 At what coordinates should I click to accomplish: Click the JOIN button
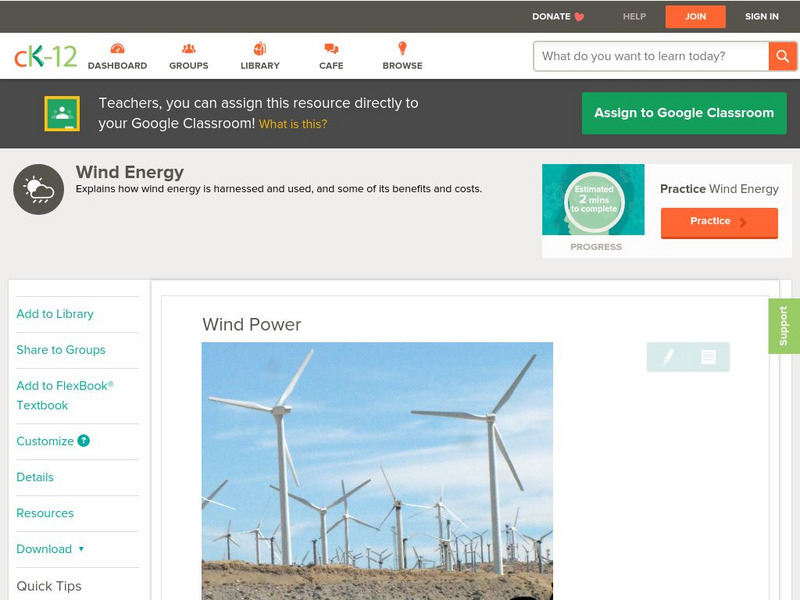[x=695, y=16]
